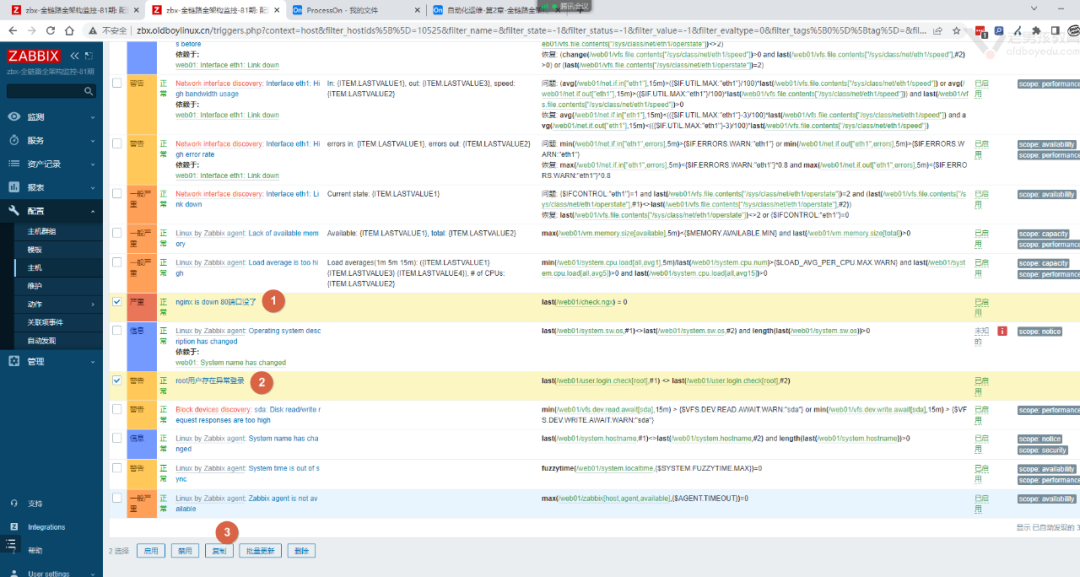Uncheck the 'root用户存在异常登录' trigger checkbox
The height and width of the screenshot is (577, 1080).
pos(117,380)
